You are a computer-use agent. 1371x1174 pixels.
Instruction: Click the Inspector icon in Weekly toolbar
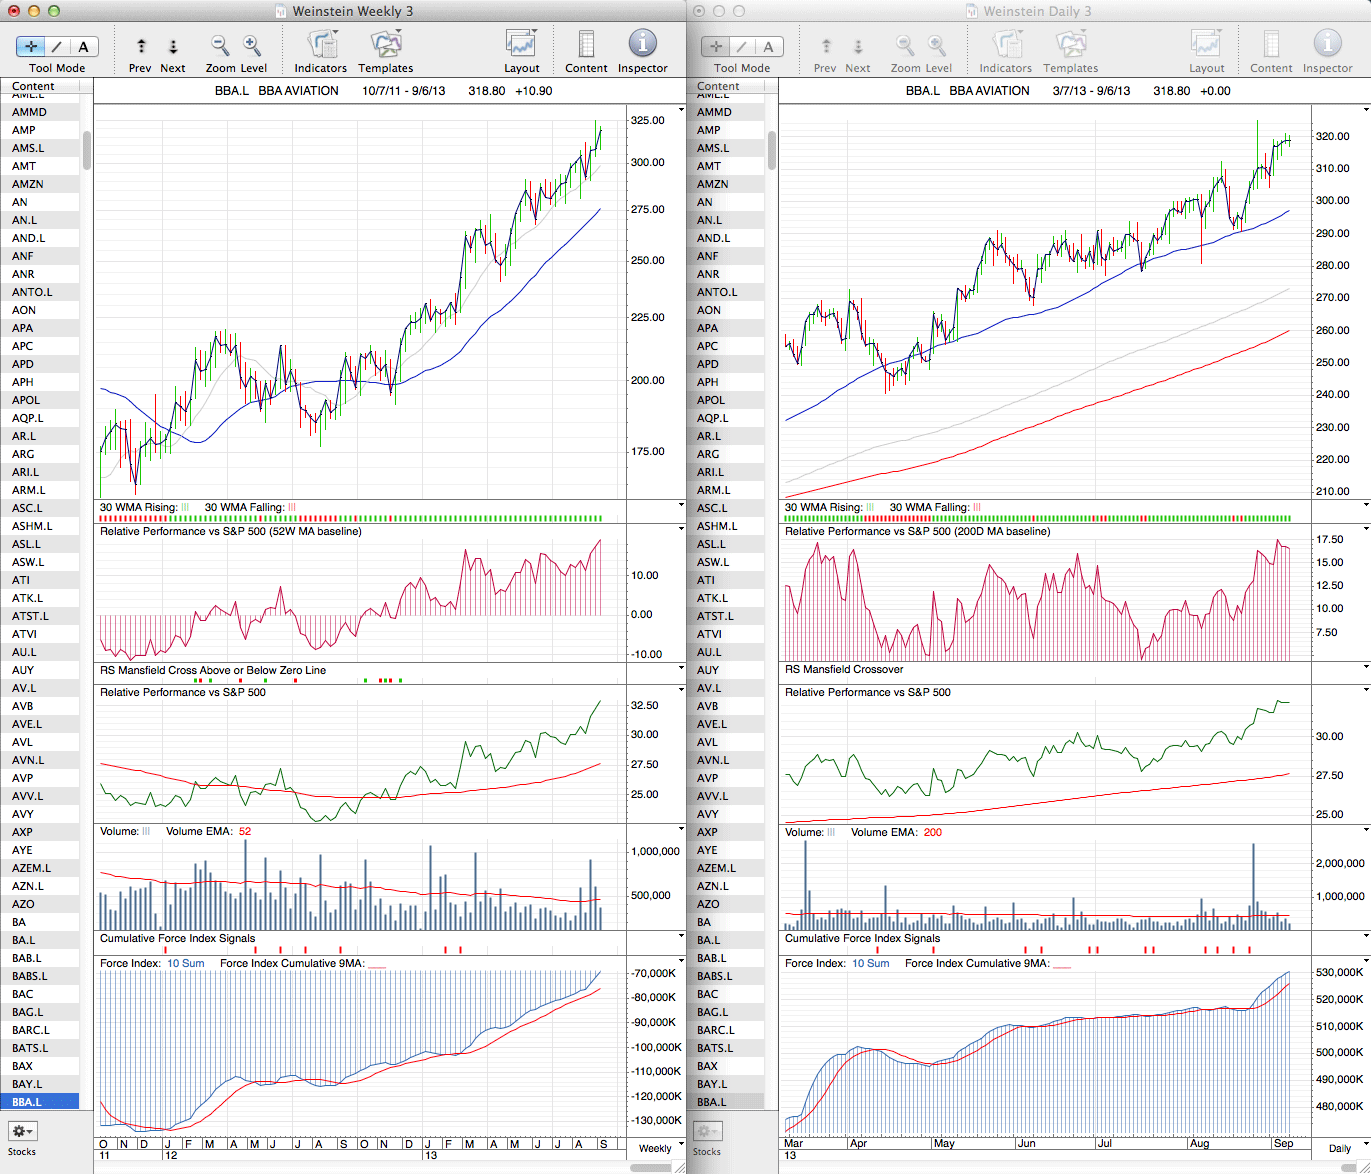pos(642,44)
